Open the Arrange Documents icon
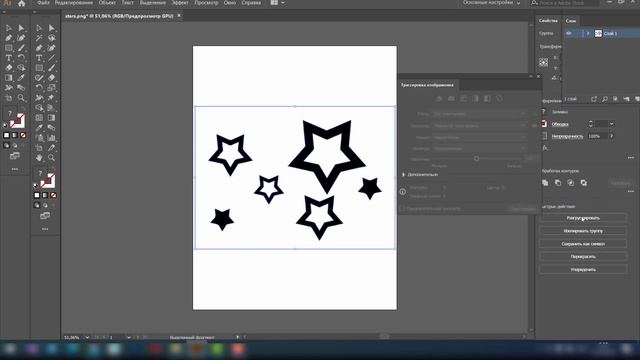The height and width of the screenshot is (360, 640). [x=274, y=2]
